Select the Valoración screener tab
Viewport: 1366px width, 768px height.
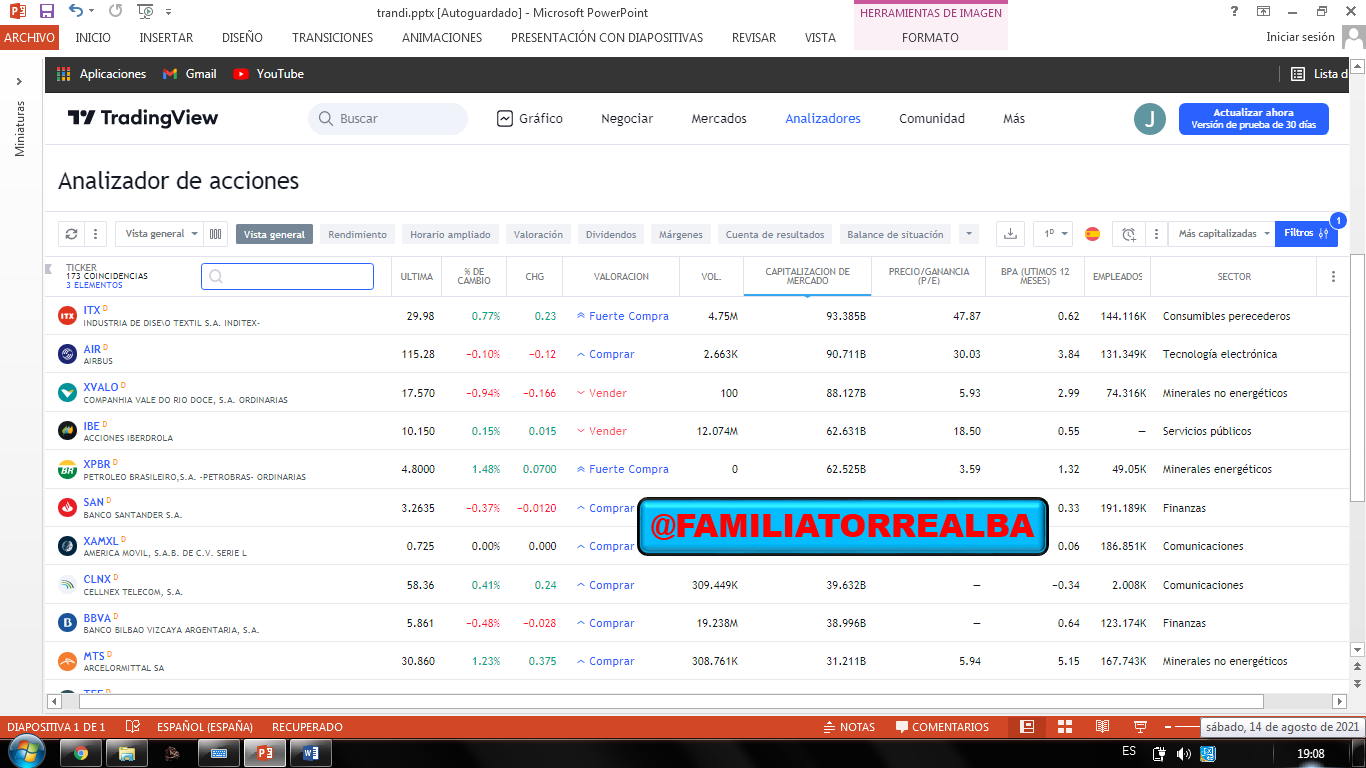tap(538, 234)
